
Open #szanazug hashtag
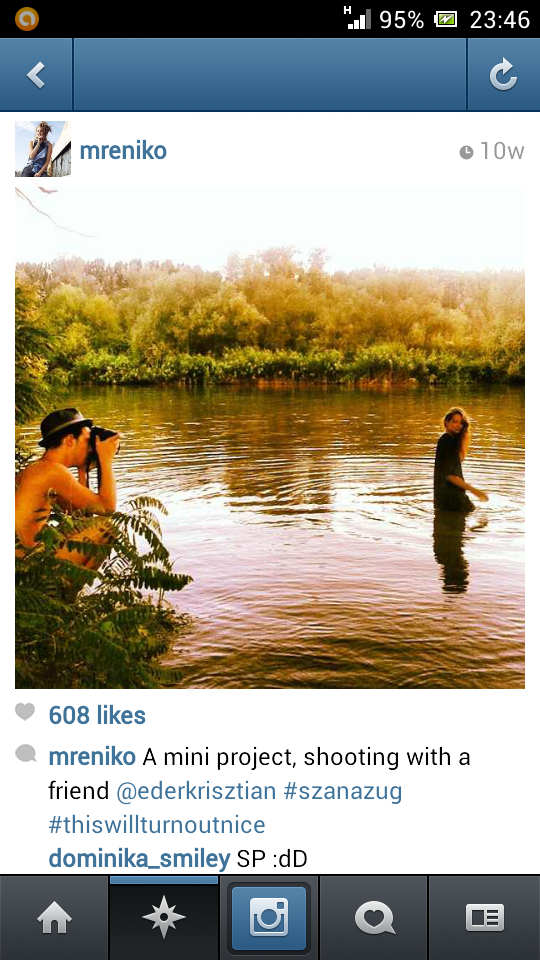point(343,791)
